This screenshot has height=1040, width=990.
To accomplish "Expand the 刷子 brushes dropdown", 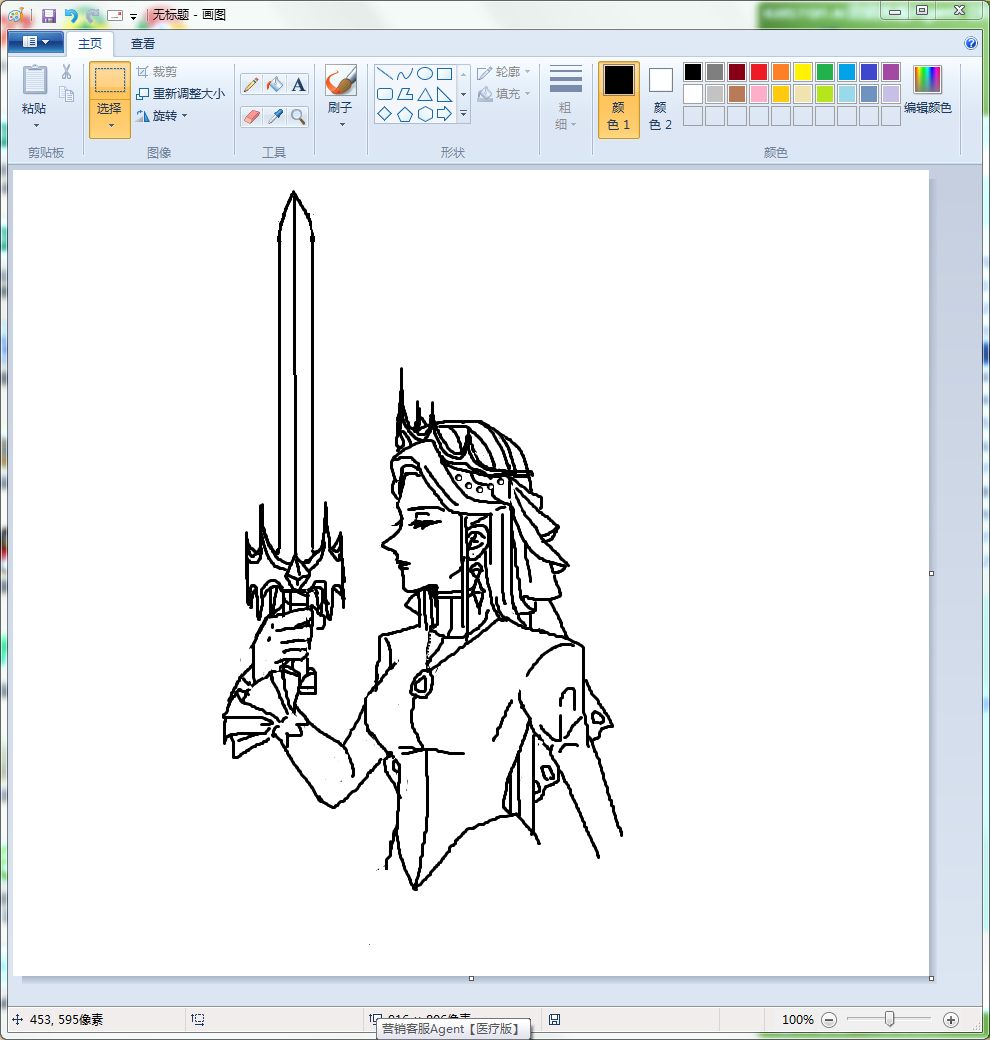I will pos(341,125).
